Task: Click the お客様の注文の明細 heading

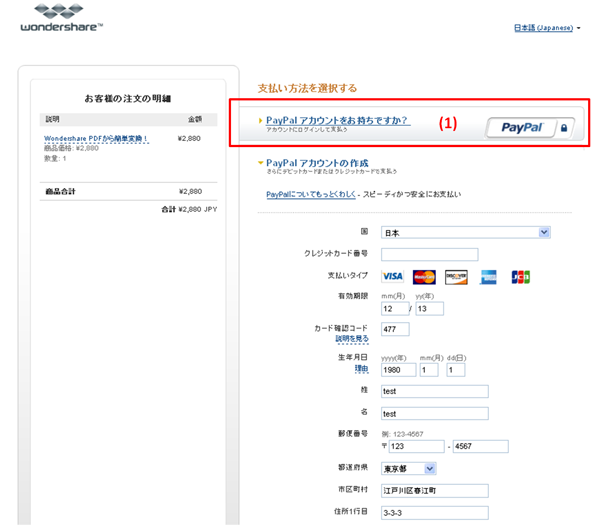Action: coord(128,99)
